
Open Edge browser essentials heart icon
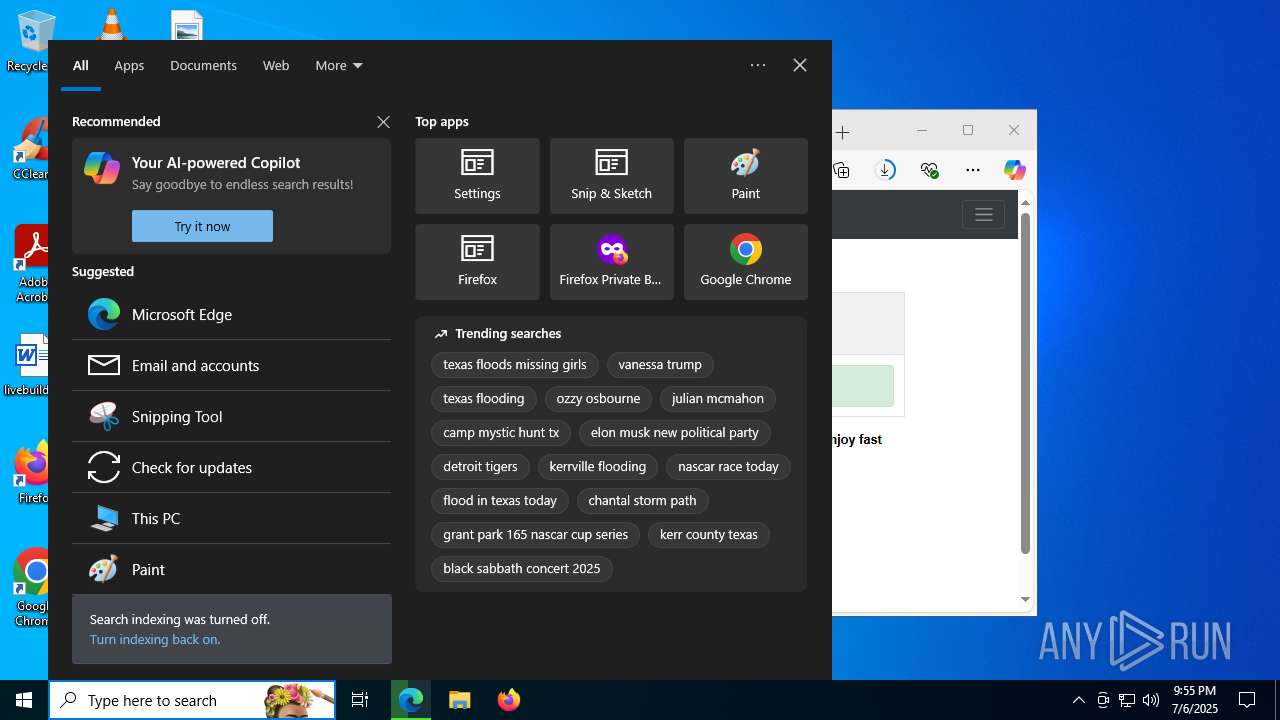[x=930, y=170]
